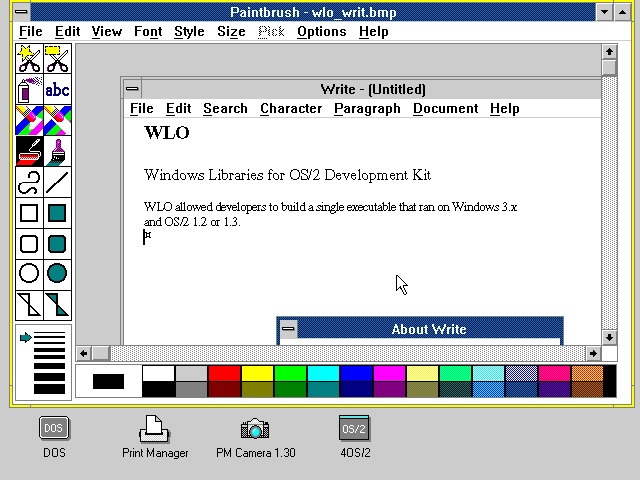This screenshot has width=640, height=480.
Task: Click the vertical scrollbar thumb
Action: coord(609,68)
